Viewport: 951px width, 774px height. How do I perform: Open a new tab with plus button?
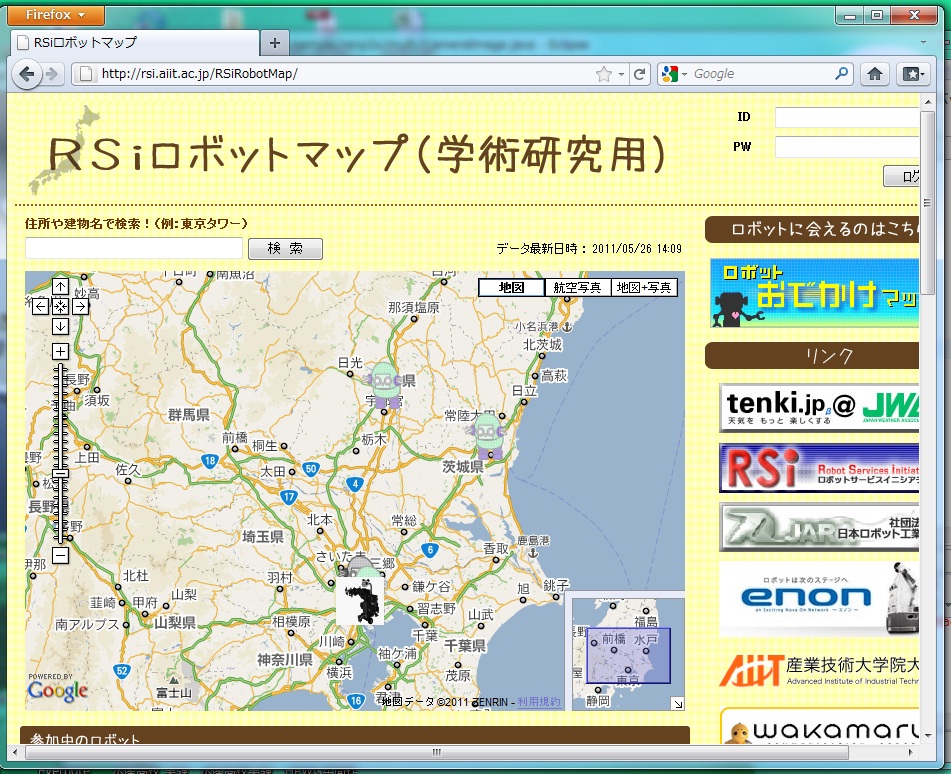click(x=275, y=43)
